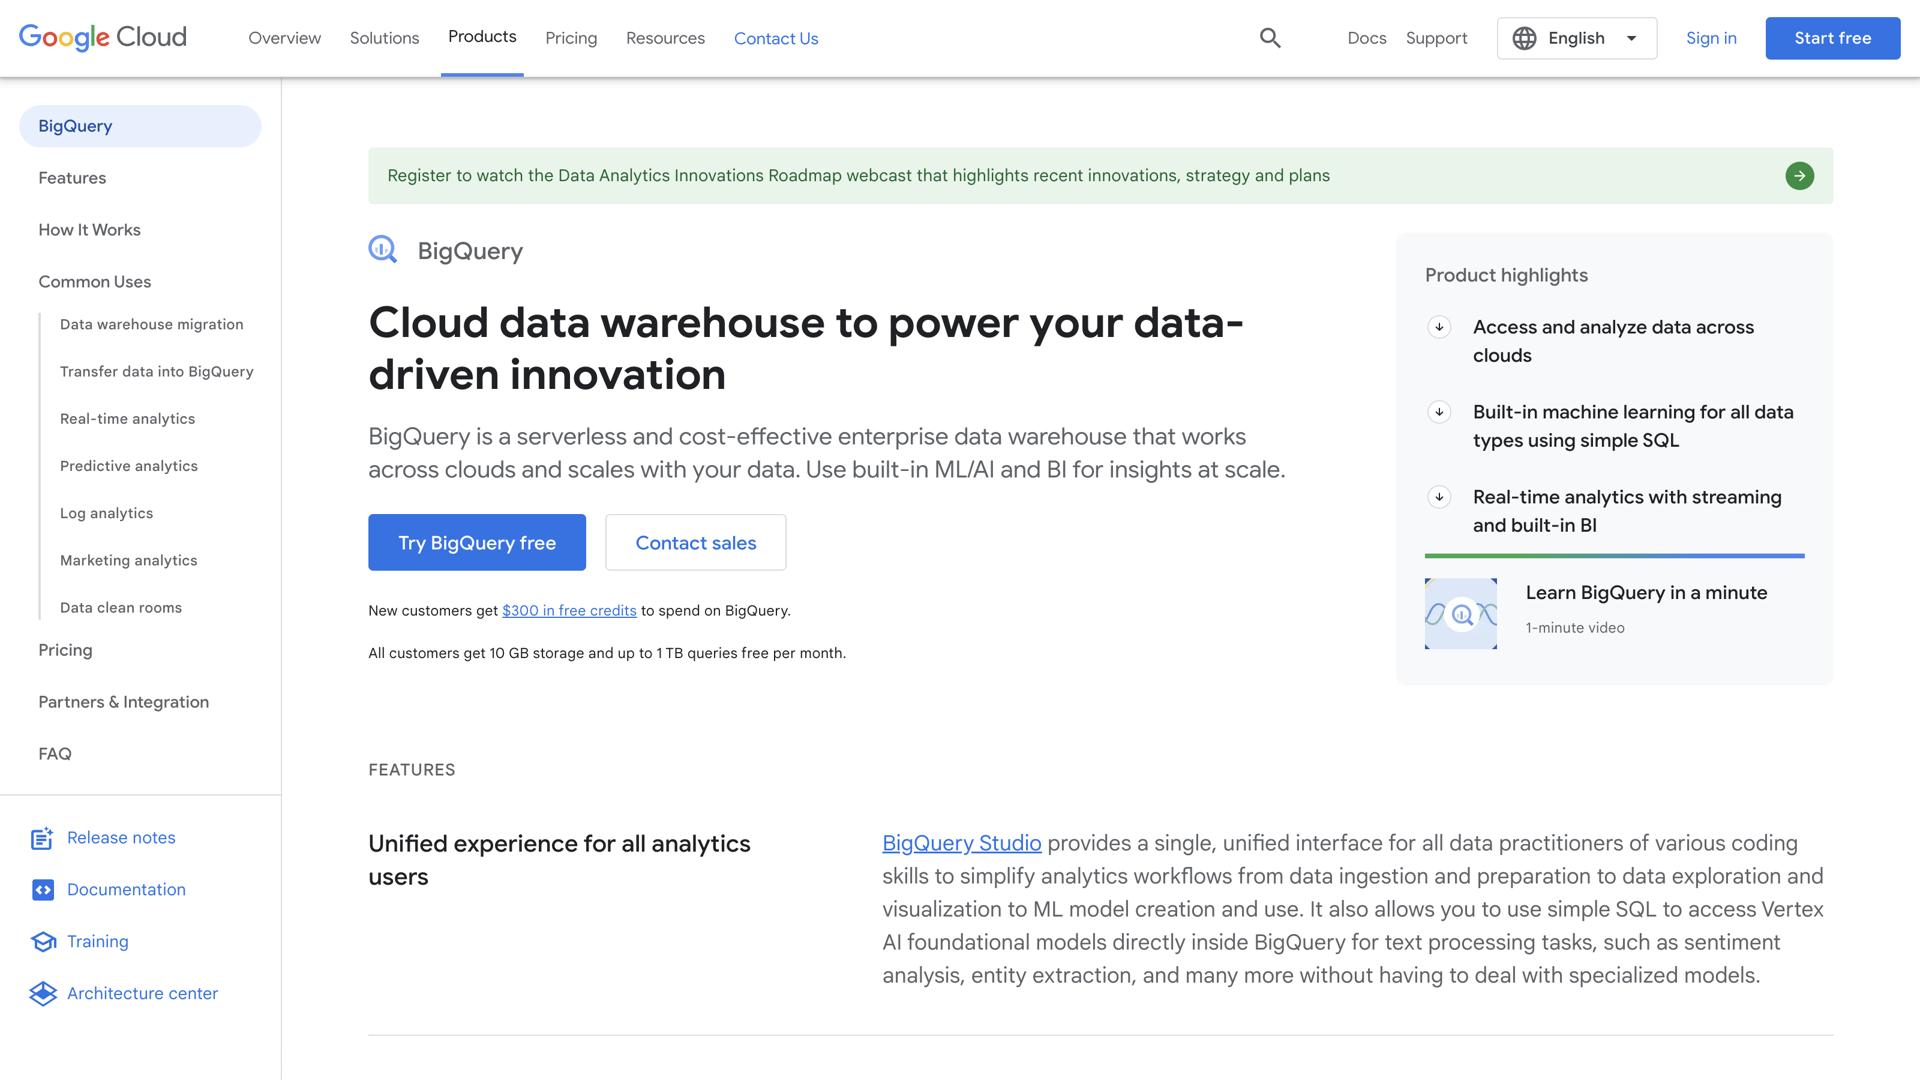Click the Start free button
Screen dimensions: 1920x1080
[1833, 38]
